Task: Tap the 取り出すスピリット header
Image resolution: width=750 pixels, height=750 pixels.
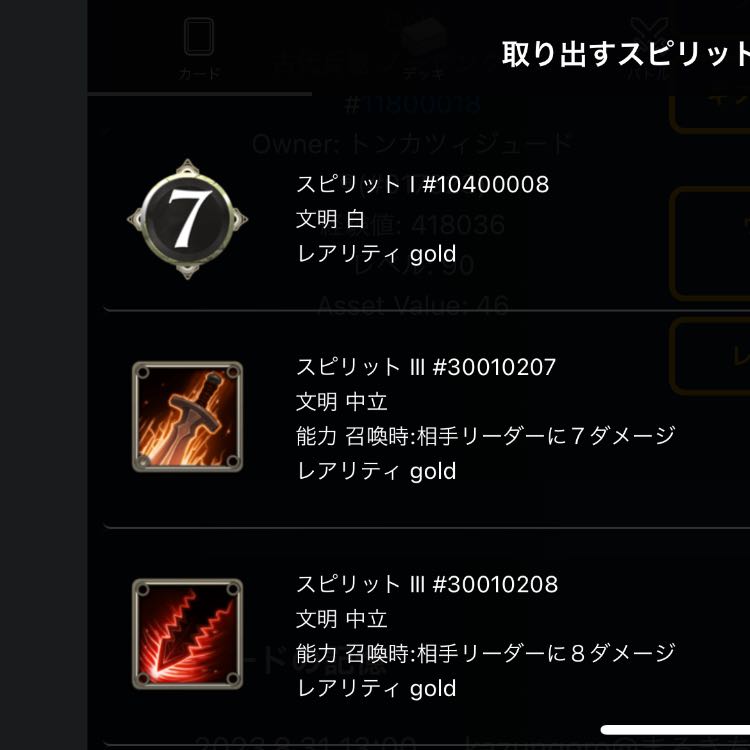Action: click(626, 54)
